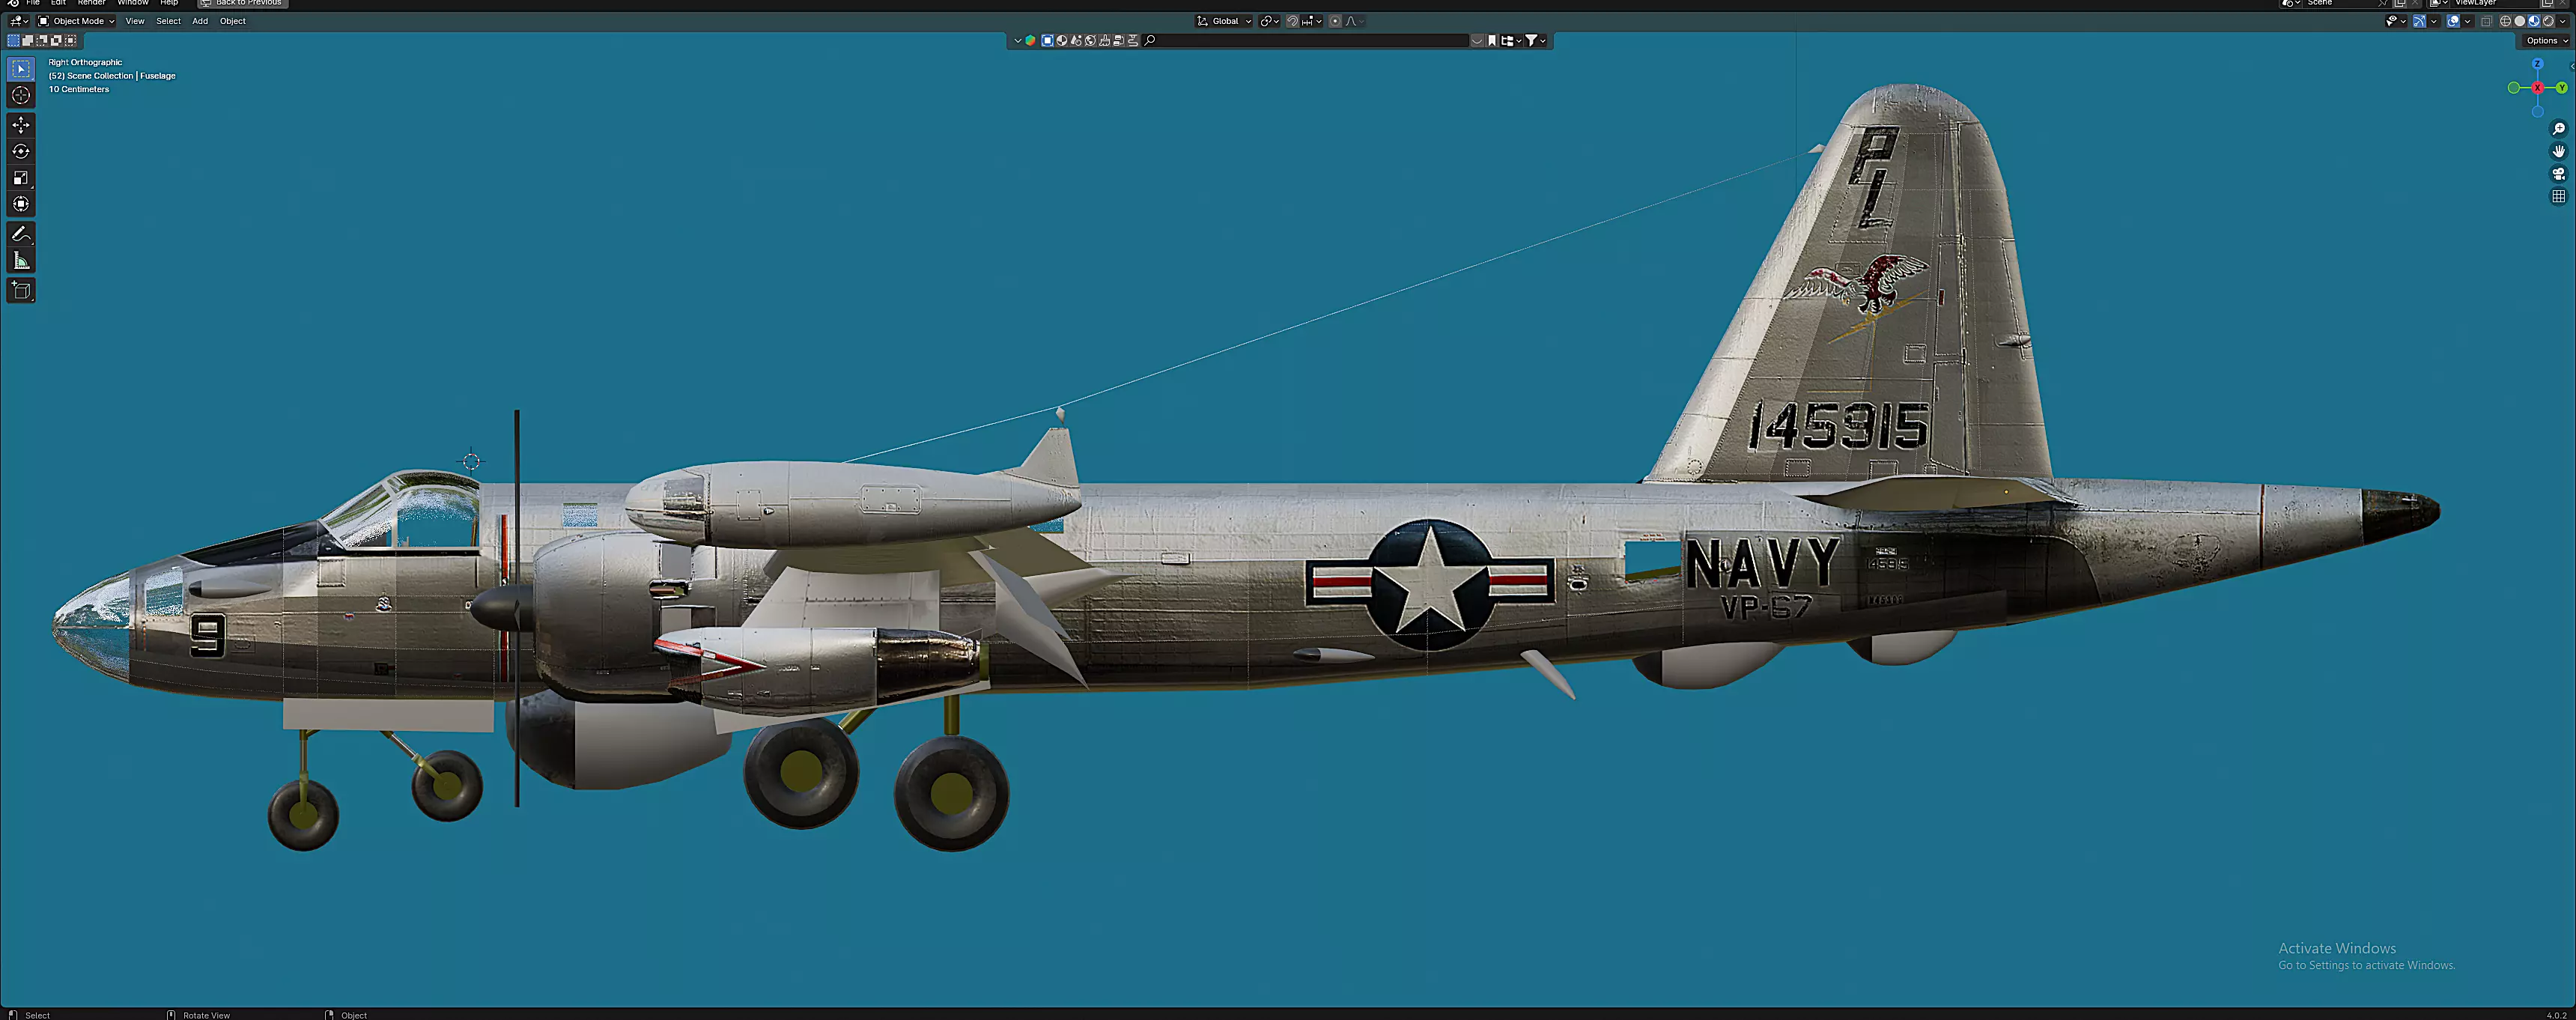This screenshot has width=2576, height=1020.
Task: Open the Edit menu
Action: pyautogui.click(x=58, y=3)
